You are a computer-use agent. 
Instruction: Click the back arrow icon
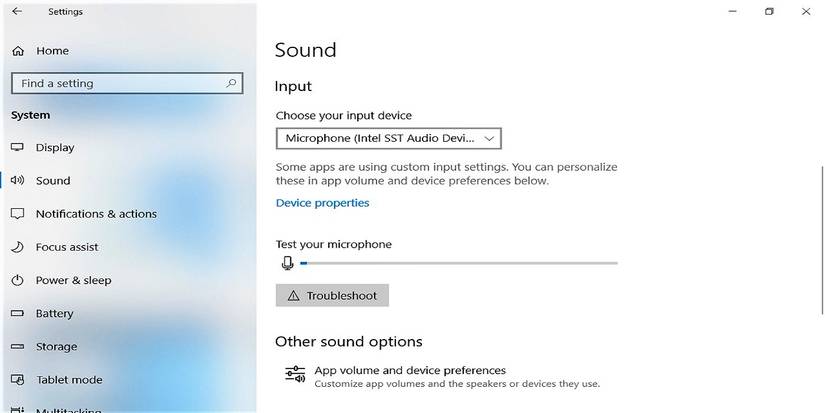17,12
